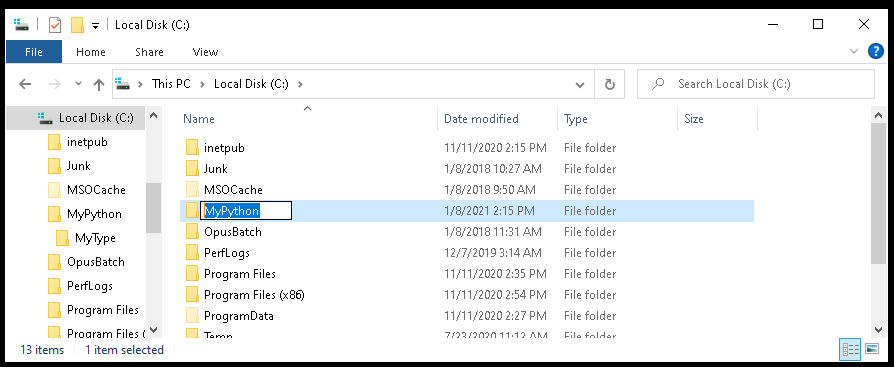Refresh the Local Disk (C:) view
This screenshot has width=894, height=367.
pyautogui.click(x=609, y=84)
